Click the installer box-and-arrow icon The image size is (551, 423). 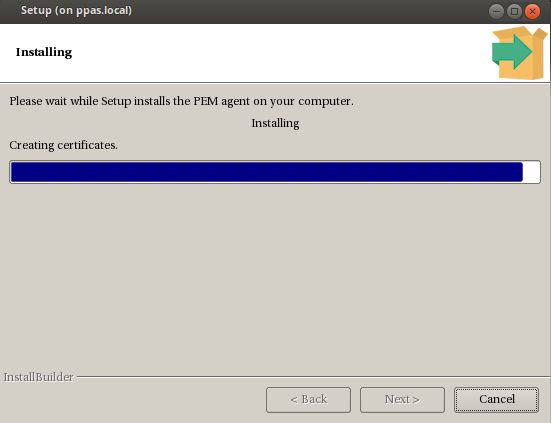pyautogui.click(x=520, y=53)
